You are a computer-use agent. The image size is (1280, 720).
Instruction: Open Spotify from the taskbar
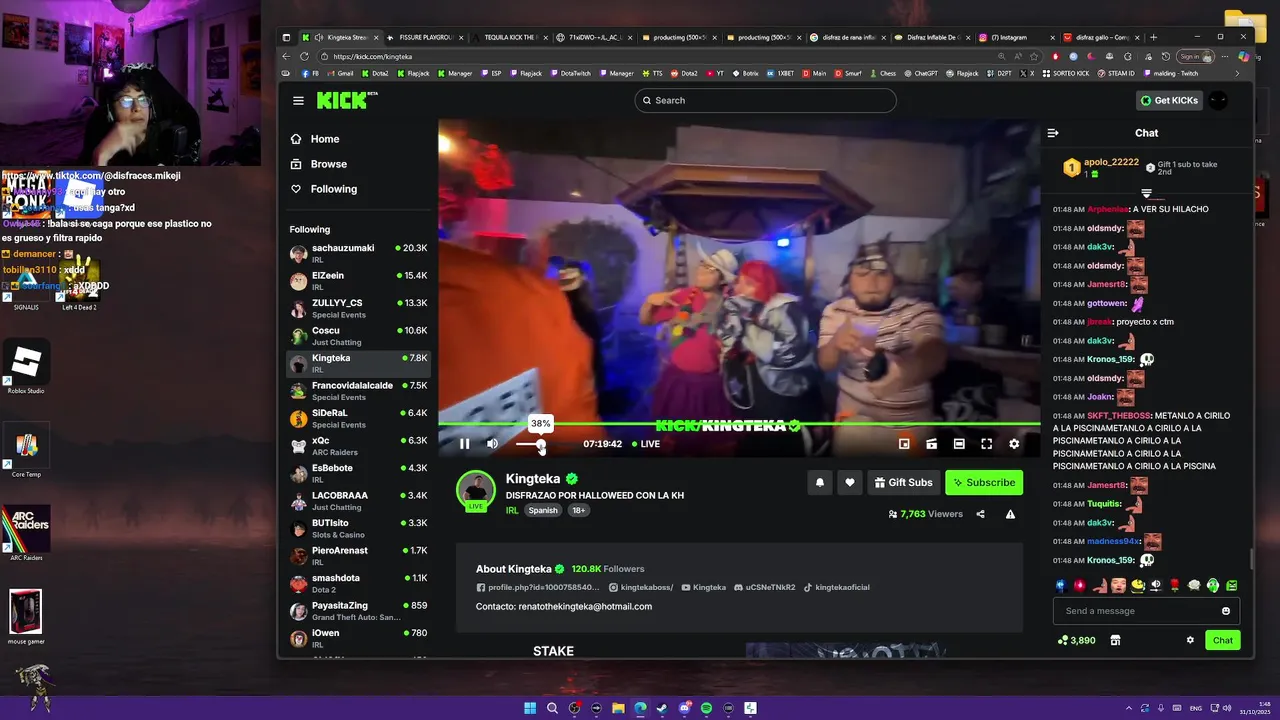706,708
